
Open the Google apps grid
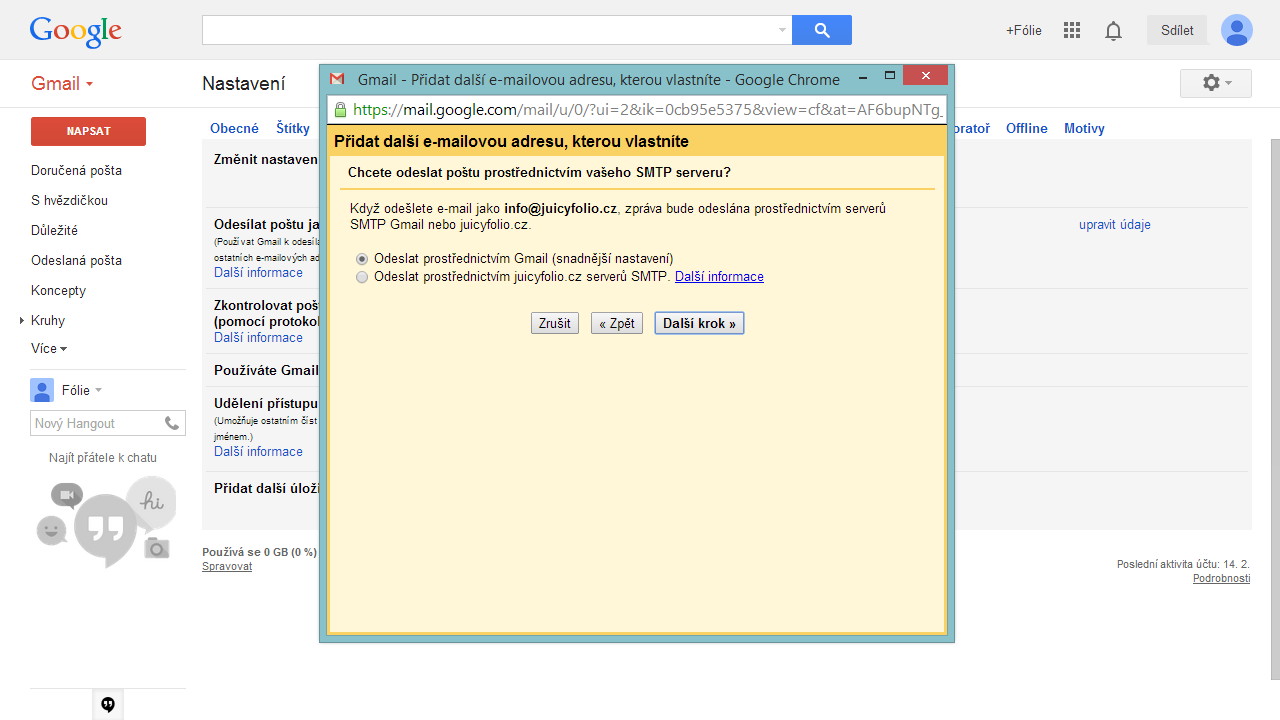(1072, 30)
